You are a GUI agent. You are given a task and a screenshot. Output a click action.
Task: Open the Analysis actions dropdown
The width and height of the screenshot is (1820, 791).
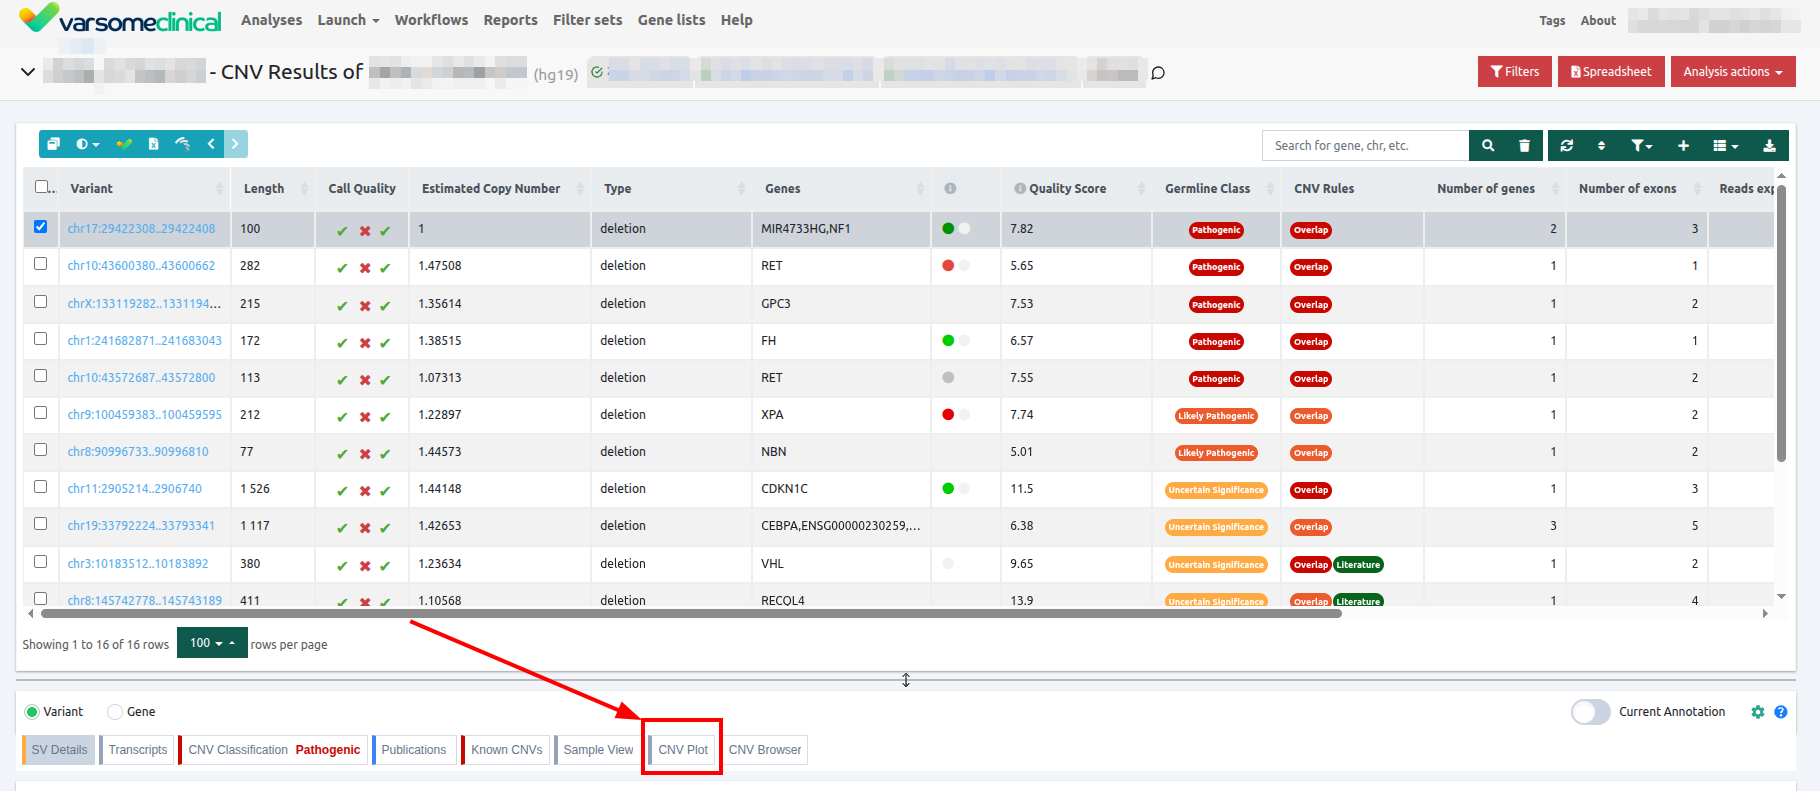coord(1732,72)
